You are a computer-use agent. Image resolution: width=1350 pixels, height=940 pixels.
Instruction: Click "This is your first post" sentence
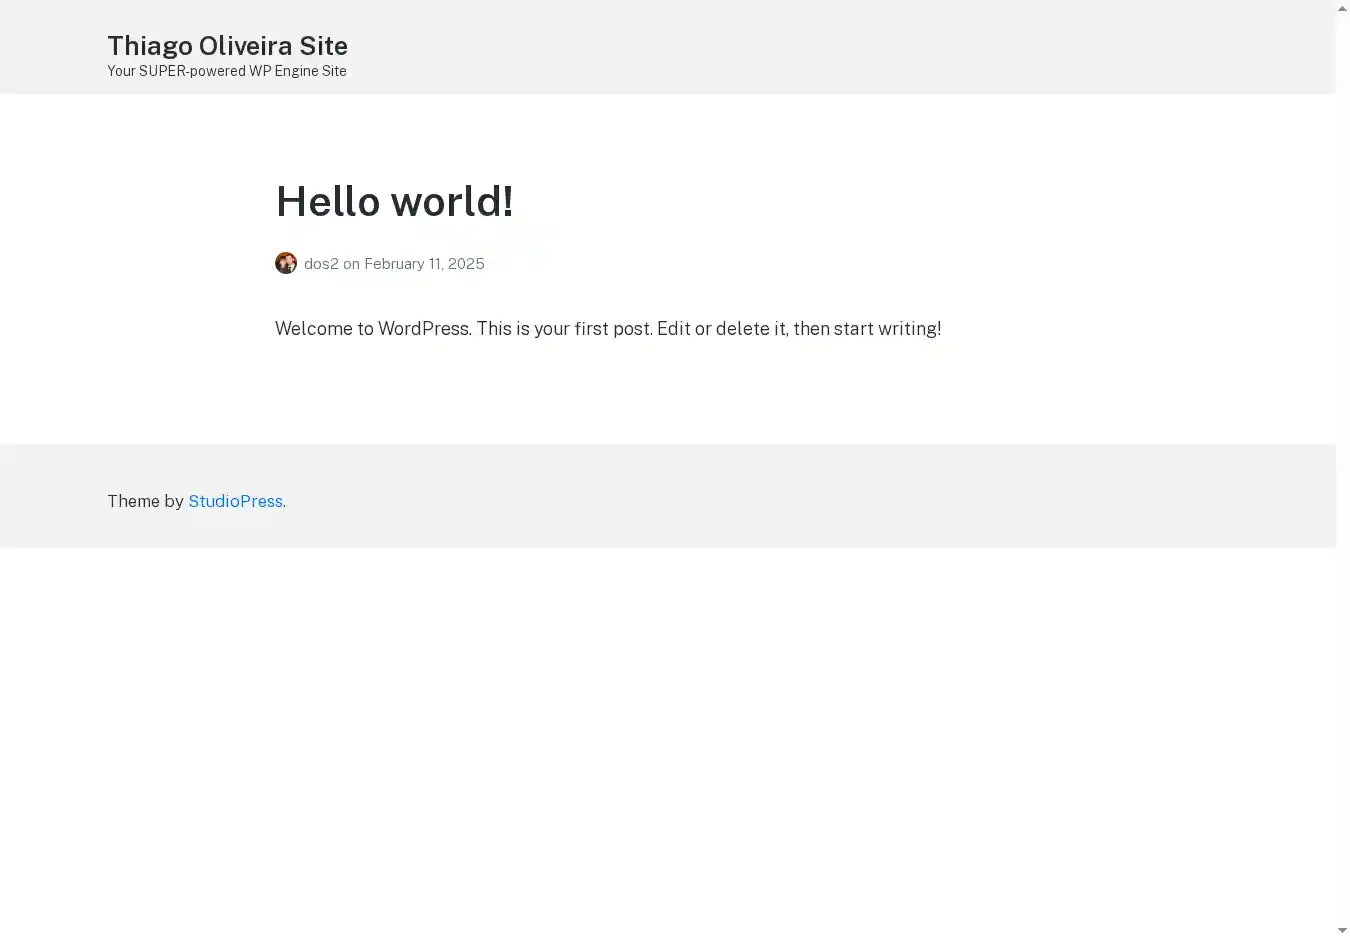coord(564,329)
